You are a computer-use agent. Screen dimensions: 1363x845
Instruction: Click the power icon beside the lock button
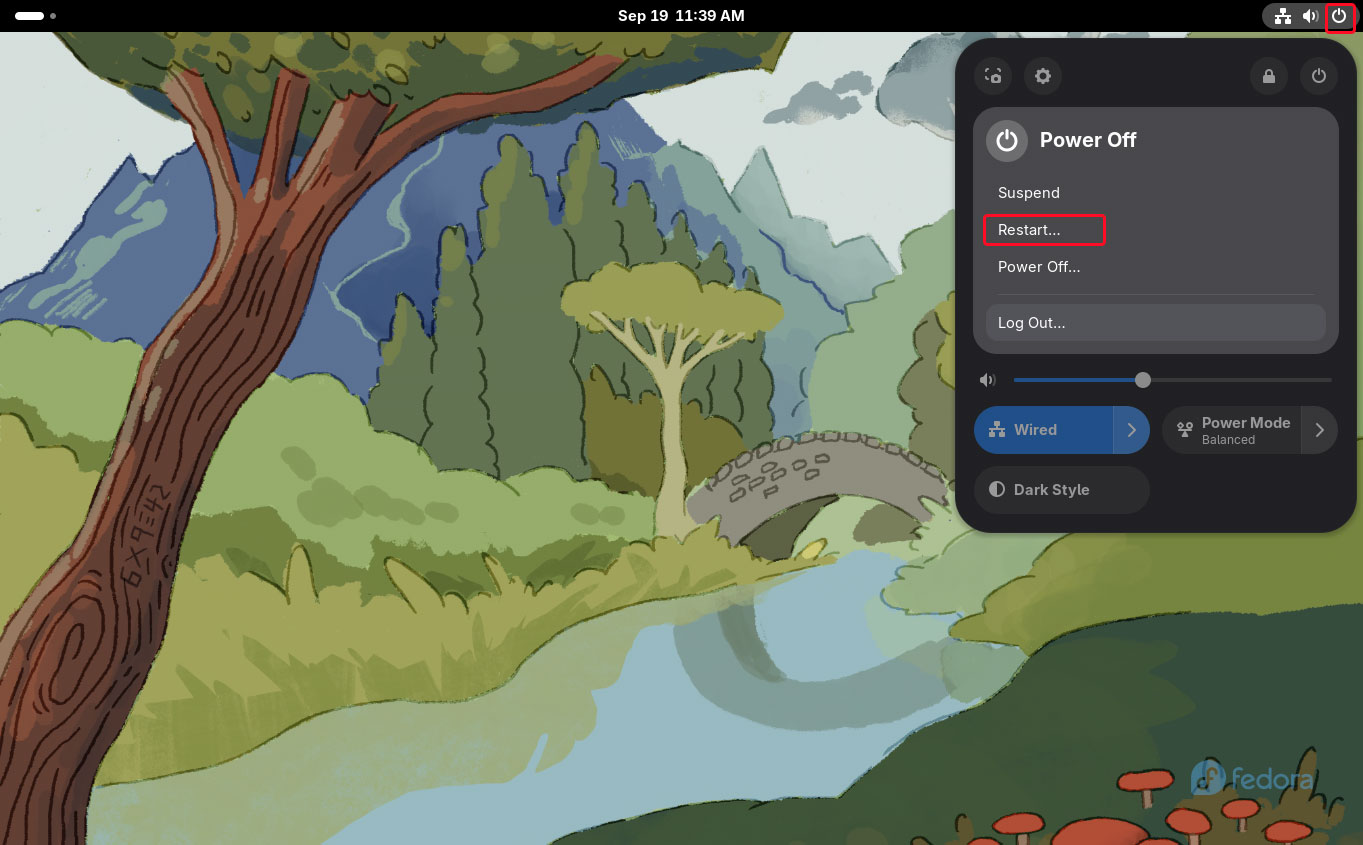pos(1319,76)
